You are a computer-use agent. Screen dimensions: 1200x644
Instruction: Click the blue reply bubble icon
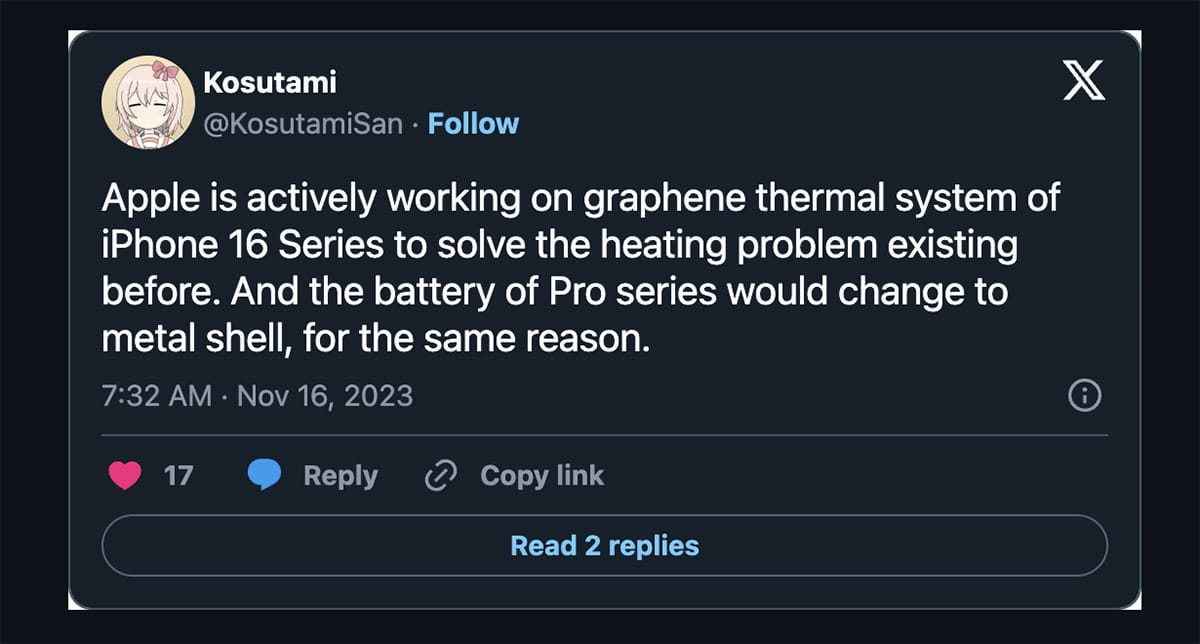[264, 476]
